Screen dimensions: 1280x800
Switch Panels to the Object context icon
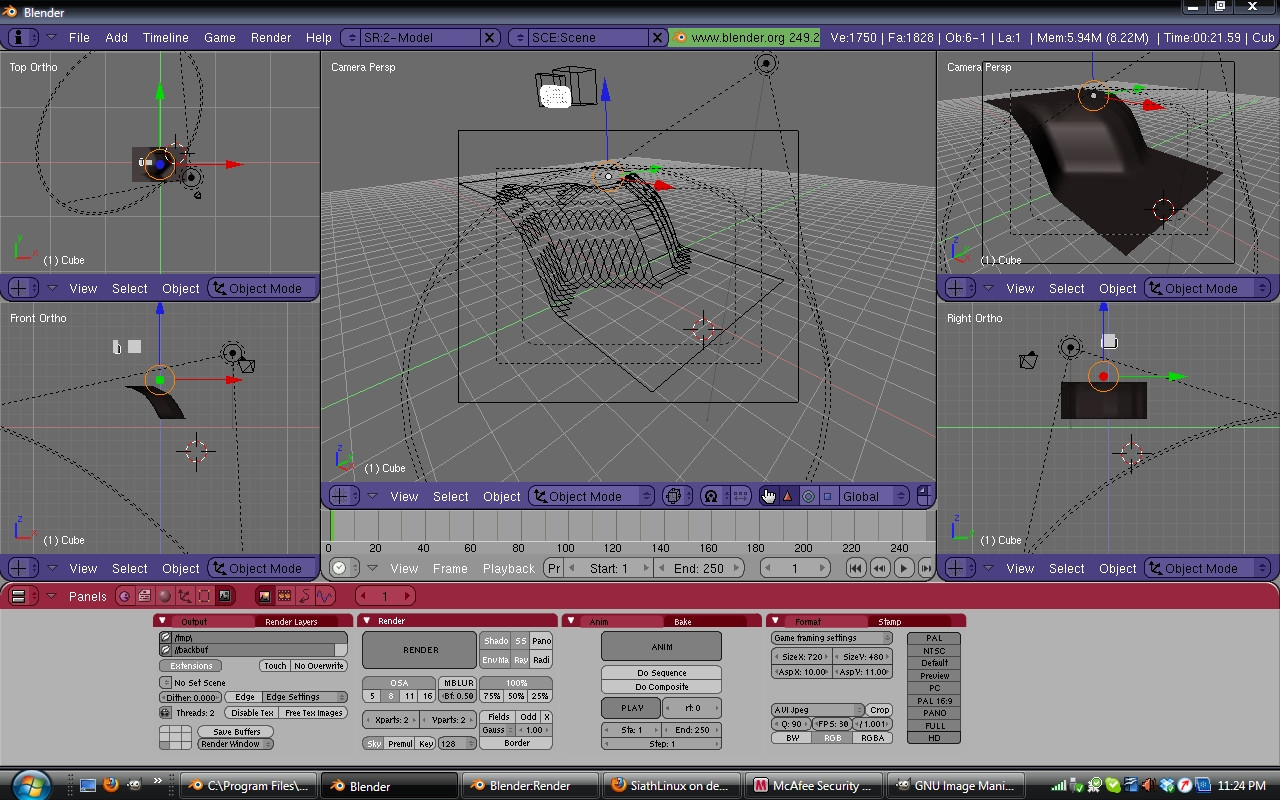click(184, 596)
